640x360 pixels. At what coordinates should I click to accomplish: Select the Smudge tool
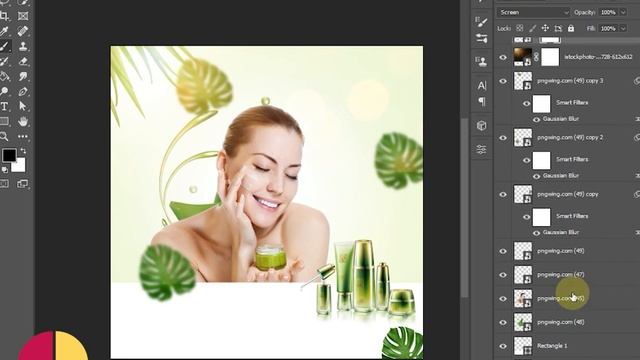tap(23, 76)
